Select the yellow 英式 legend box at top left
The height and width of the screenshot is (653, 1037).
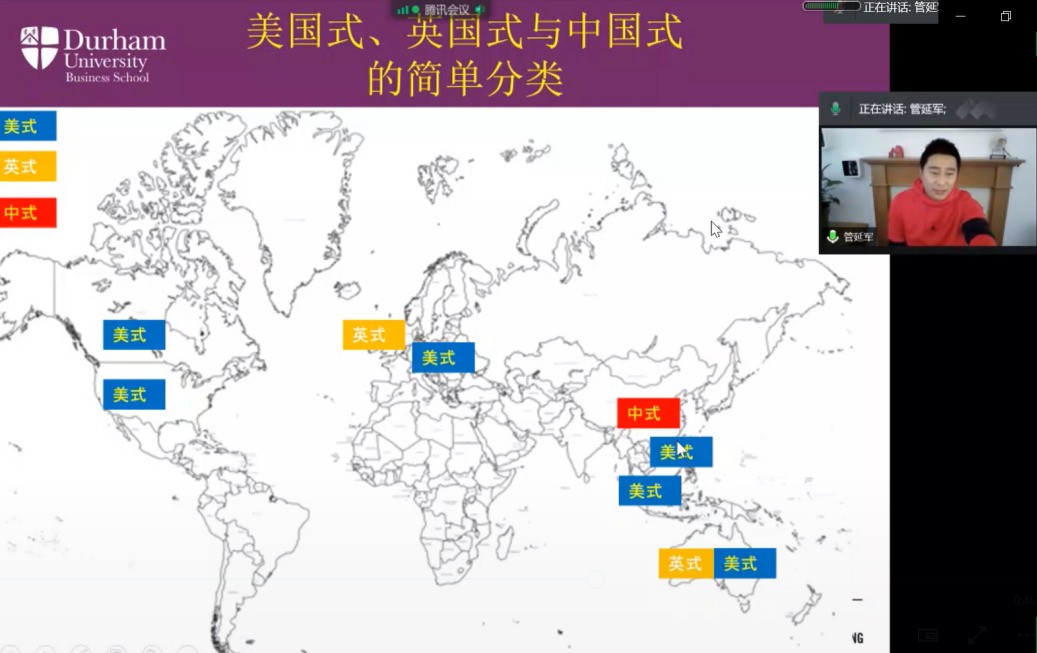point(27,166)
